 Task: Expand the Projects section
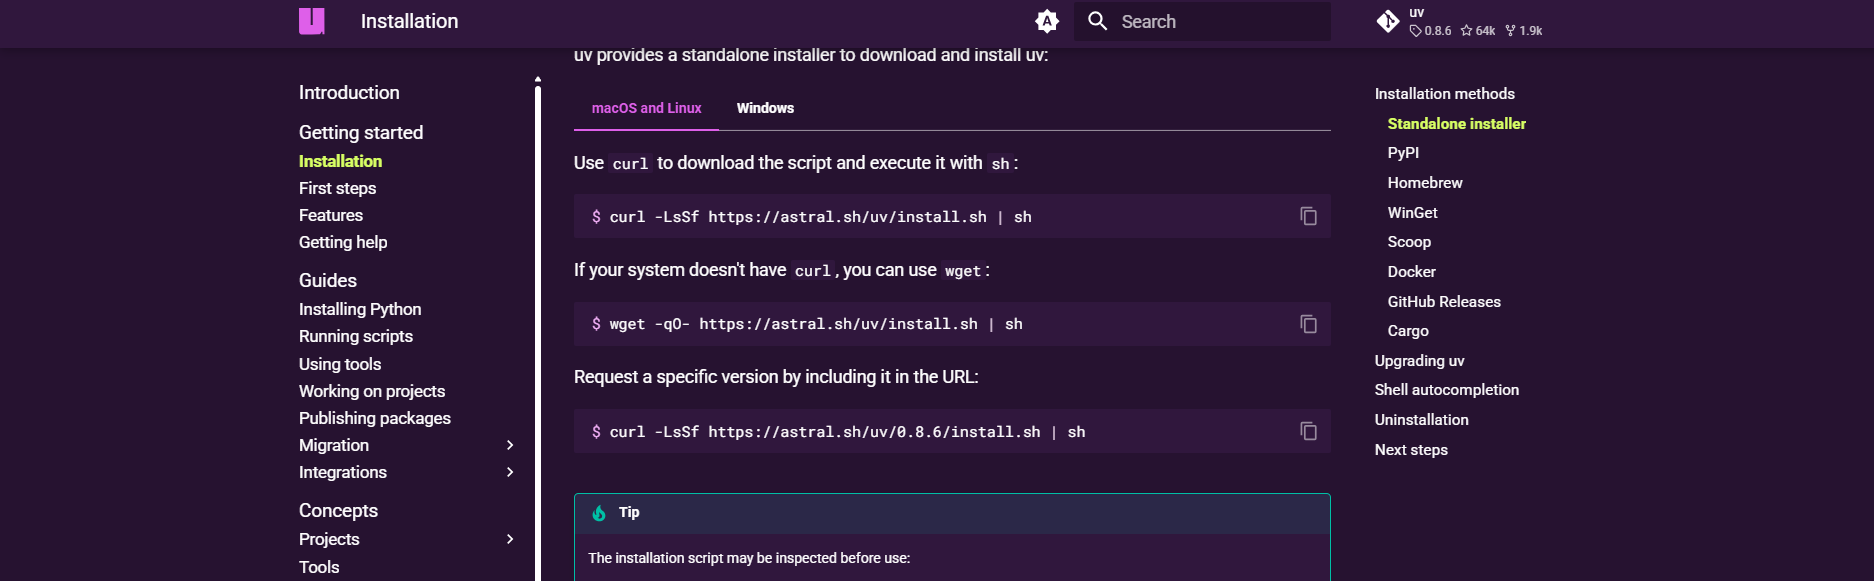click(510, 539)
